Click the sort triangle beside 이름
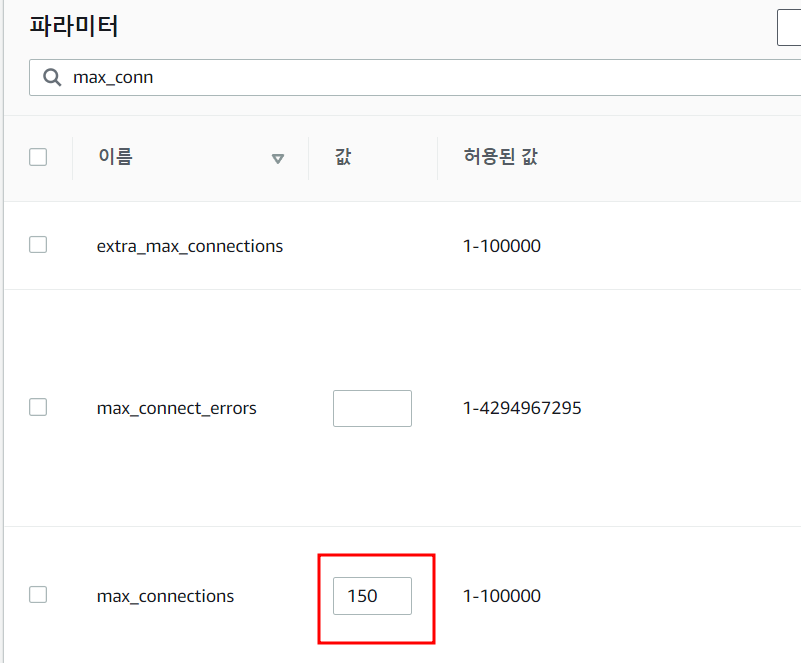Screen dimensions: 801x663 pyautogui.click(x=278, y=158)
